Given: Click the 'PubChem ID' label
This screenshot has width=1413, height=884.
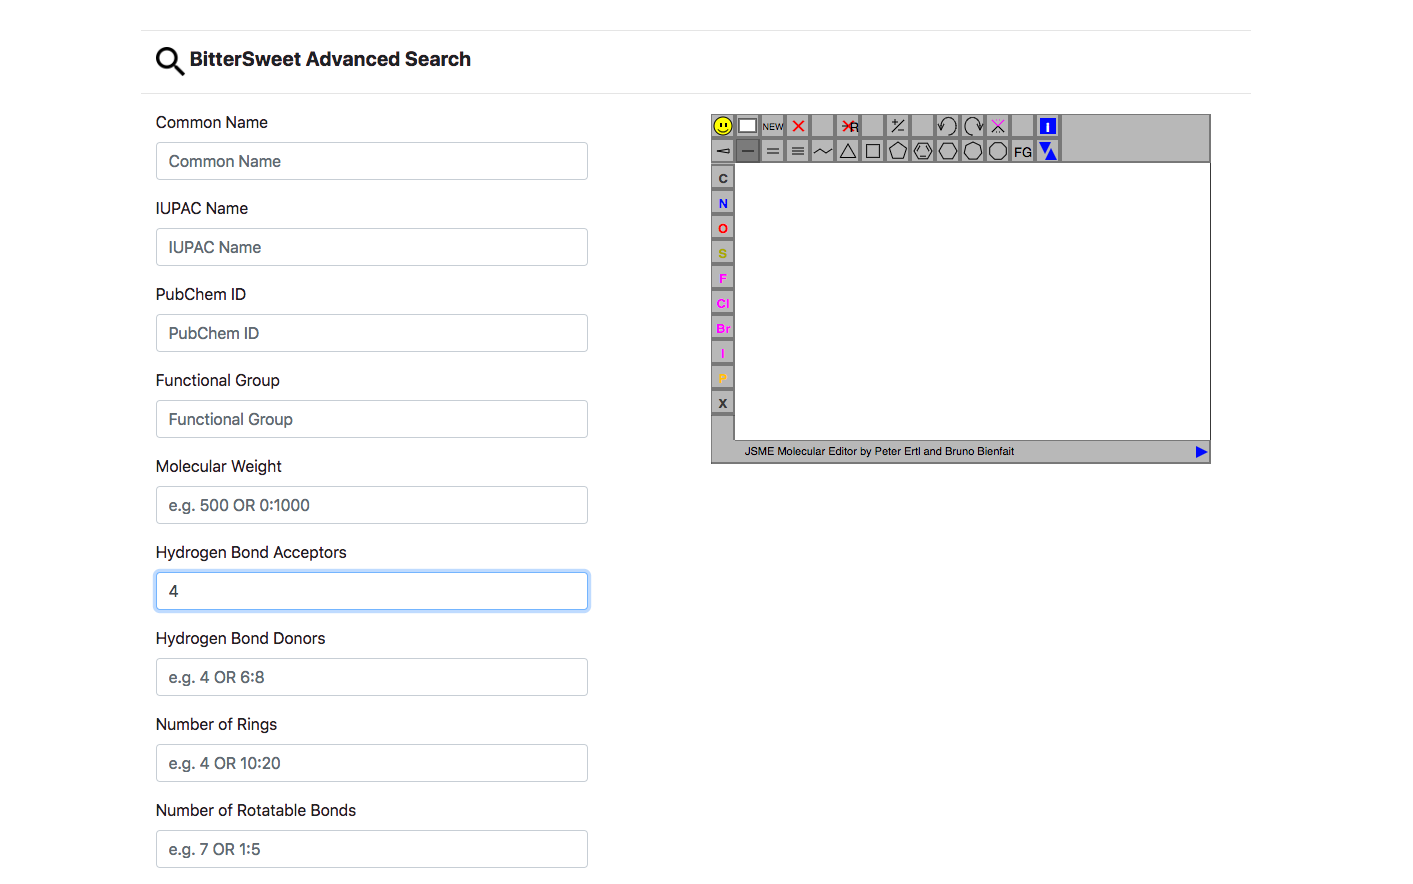Looking at the screenshot, I should point(201,294).
